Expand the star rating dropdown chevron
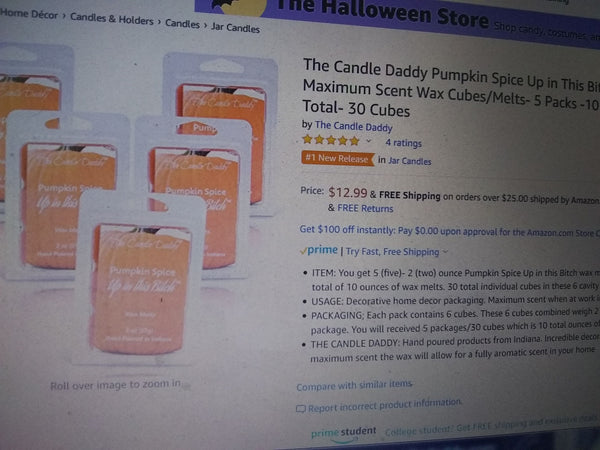The height and width of the screenshot is (450, 600). click(x=368, y=141)
